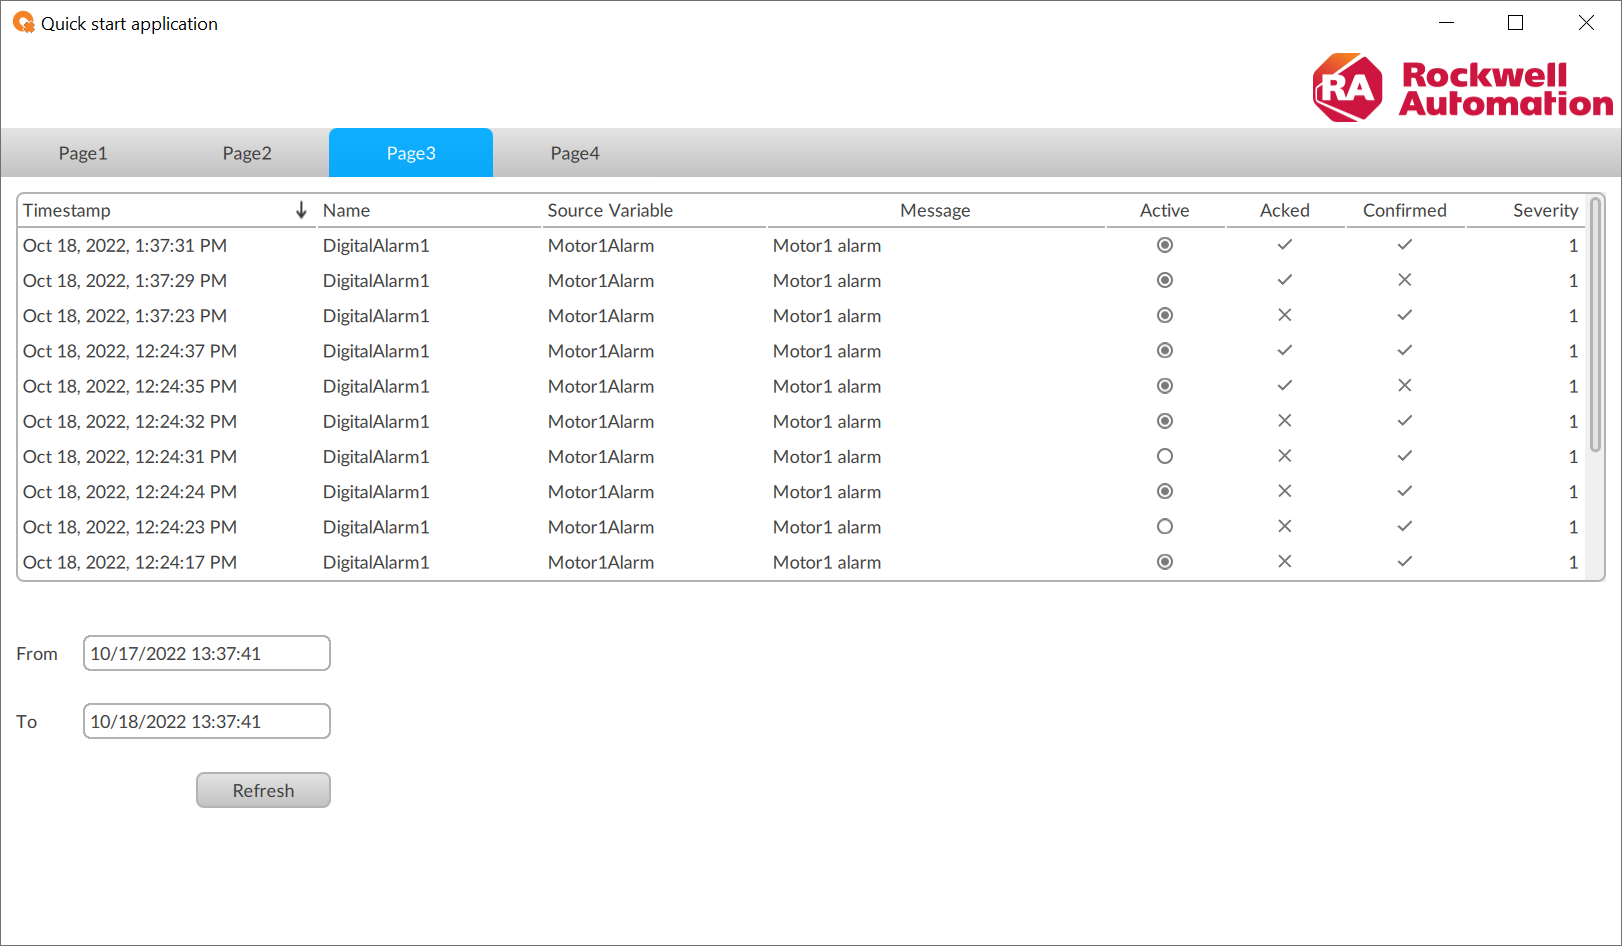Select the Oct 18 12:24:32 PM timestamp row

(130, 421)
